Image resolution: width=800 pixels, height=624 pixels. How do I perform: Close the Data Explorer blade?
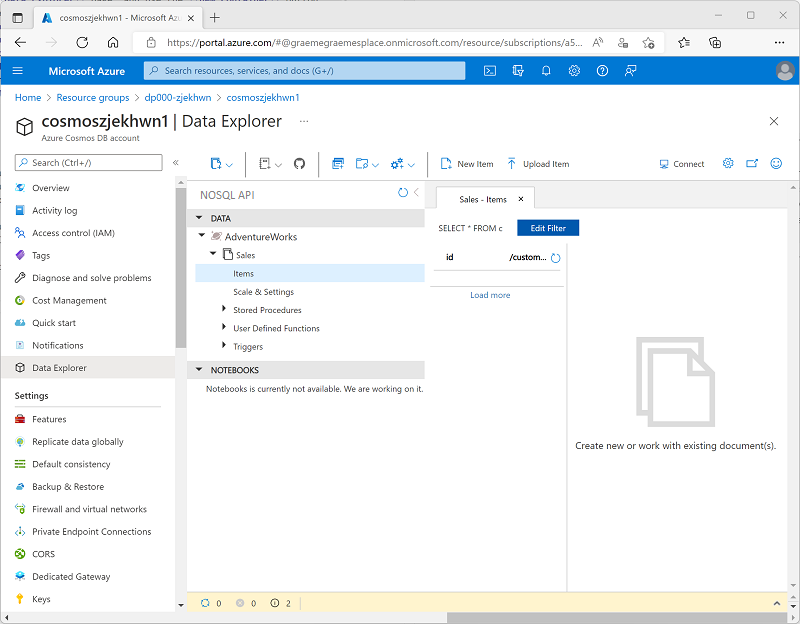[x=774, y=121]
